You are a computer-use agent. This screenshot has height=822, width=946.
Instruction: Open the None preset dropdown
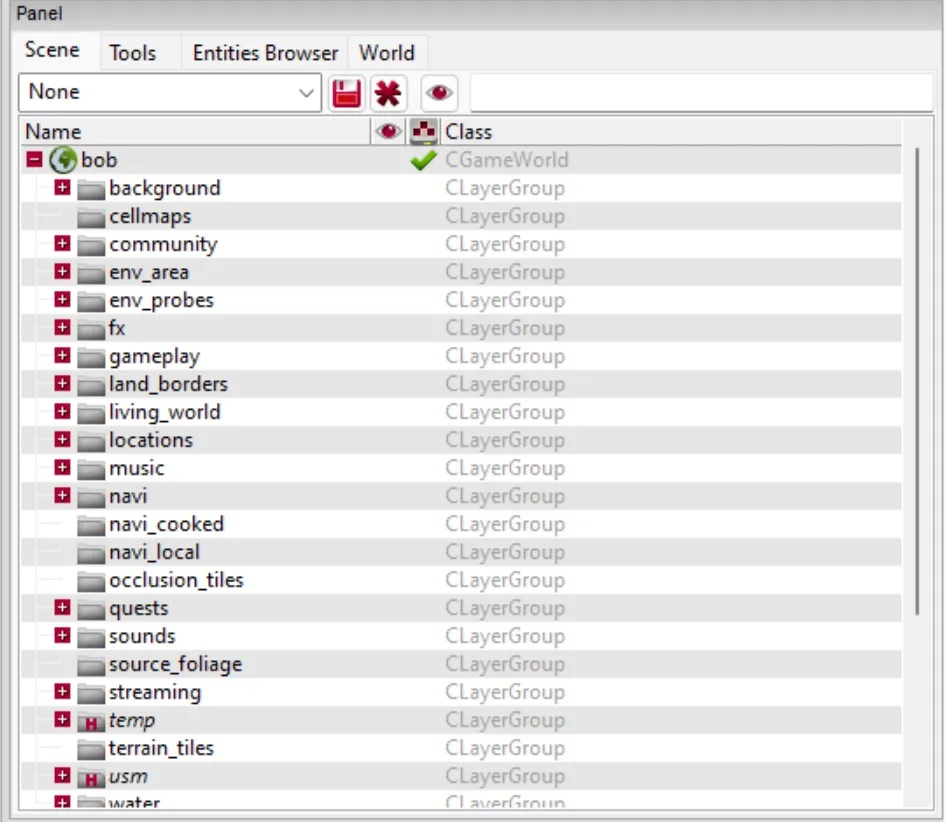305,92
